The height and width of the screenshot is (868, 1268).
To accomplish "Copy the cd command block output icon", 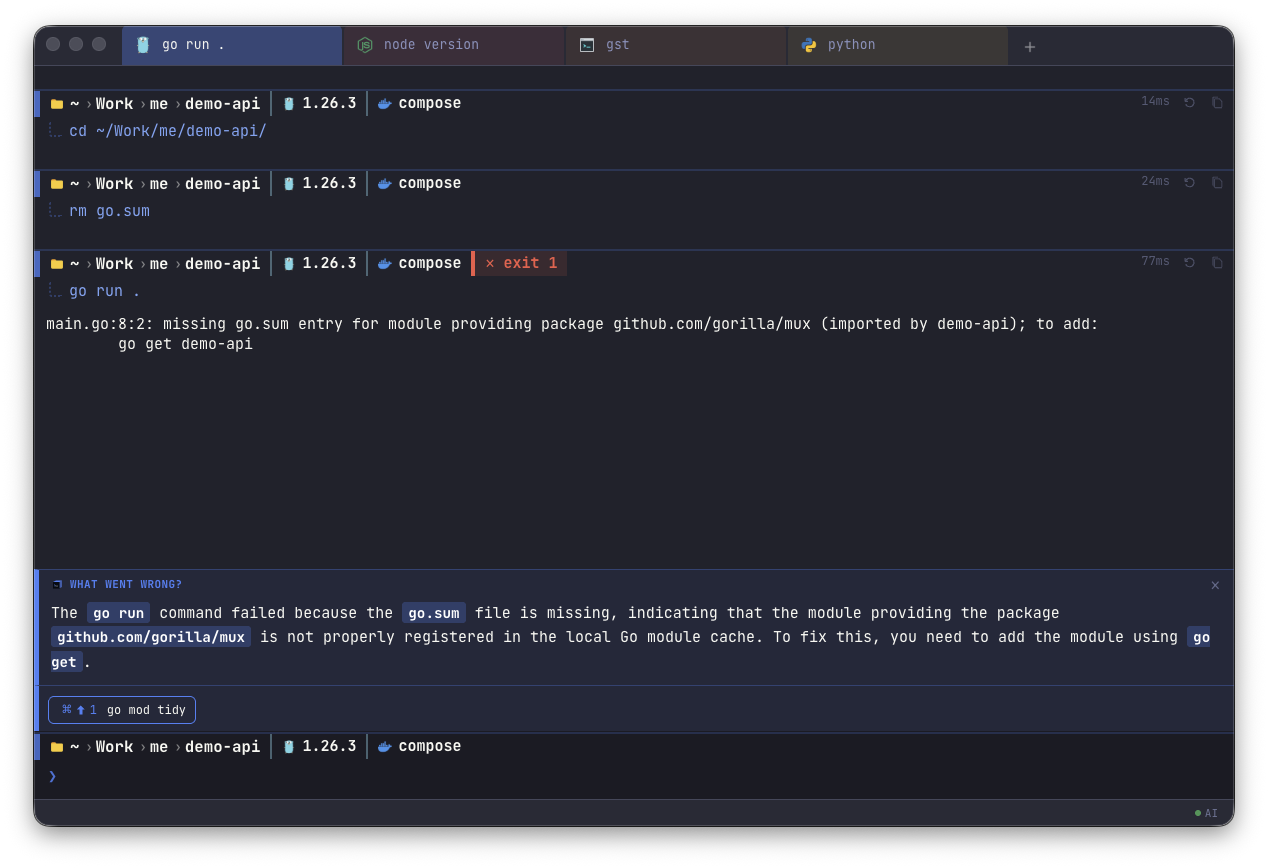I will (x=1217, y=102).
